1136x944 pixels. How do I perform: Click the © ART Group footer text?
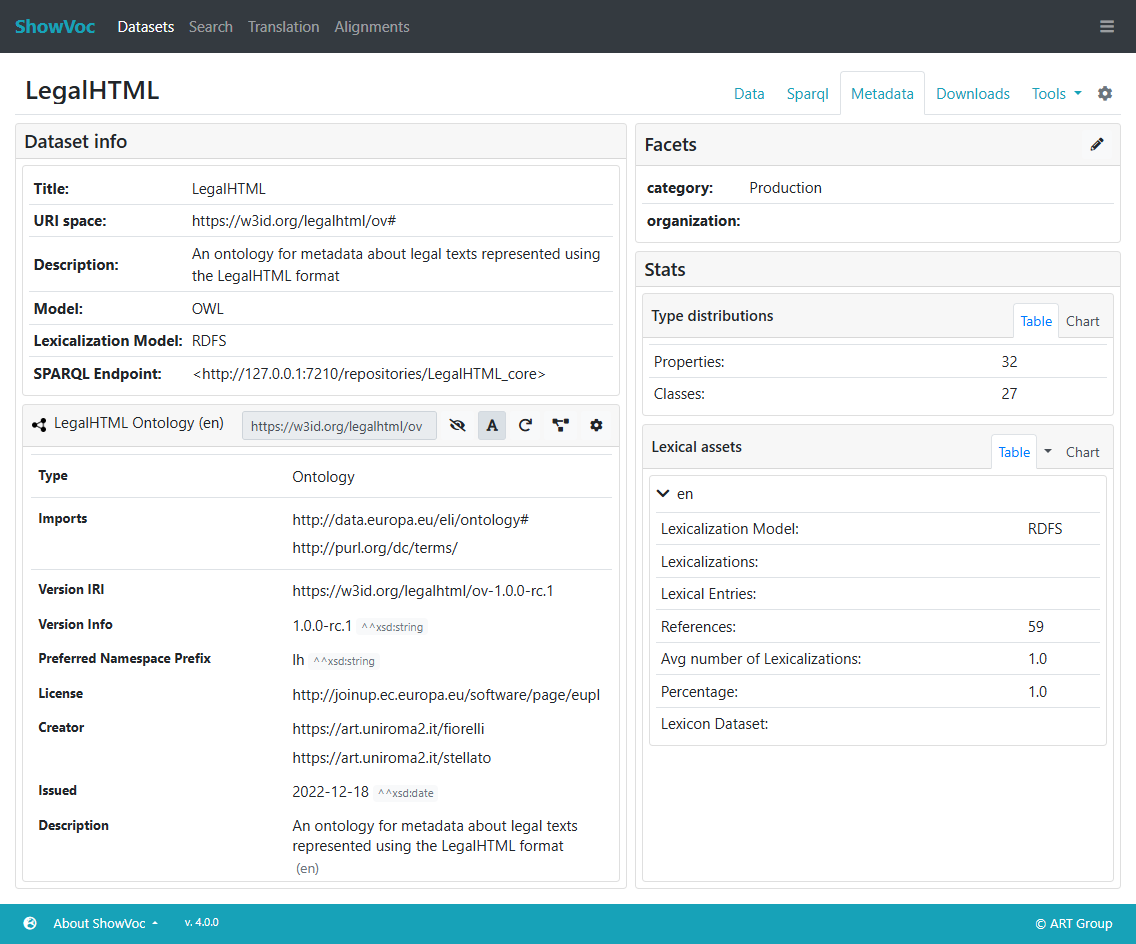tap(1073, 923)
